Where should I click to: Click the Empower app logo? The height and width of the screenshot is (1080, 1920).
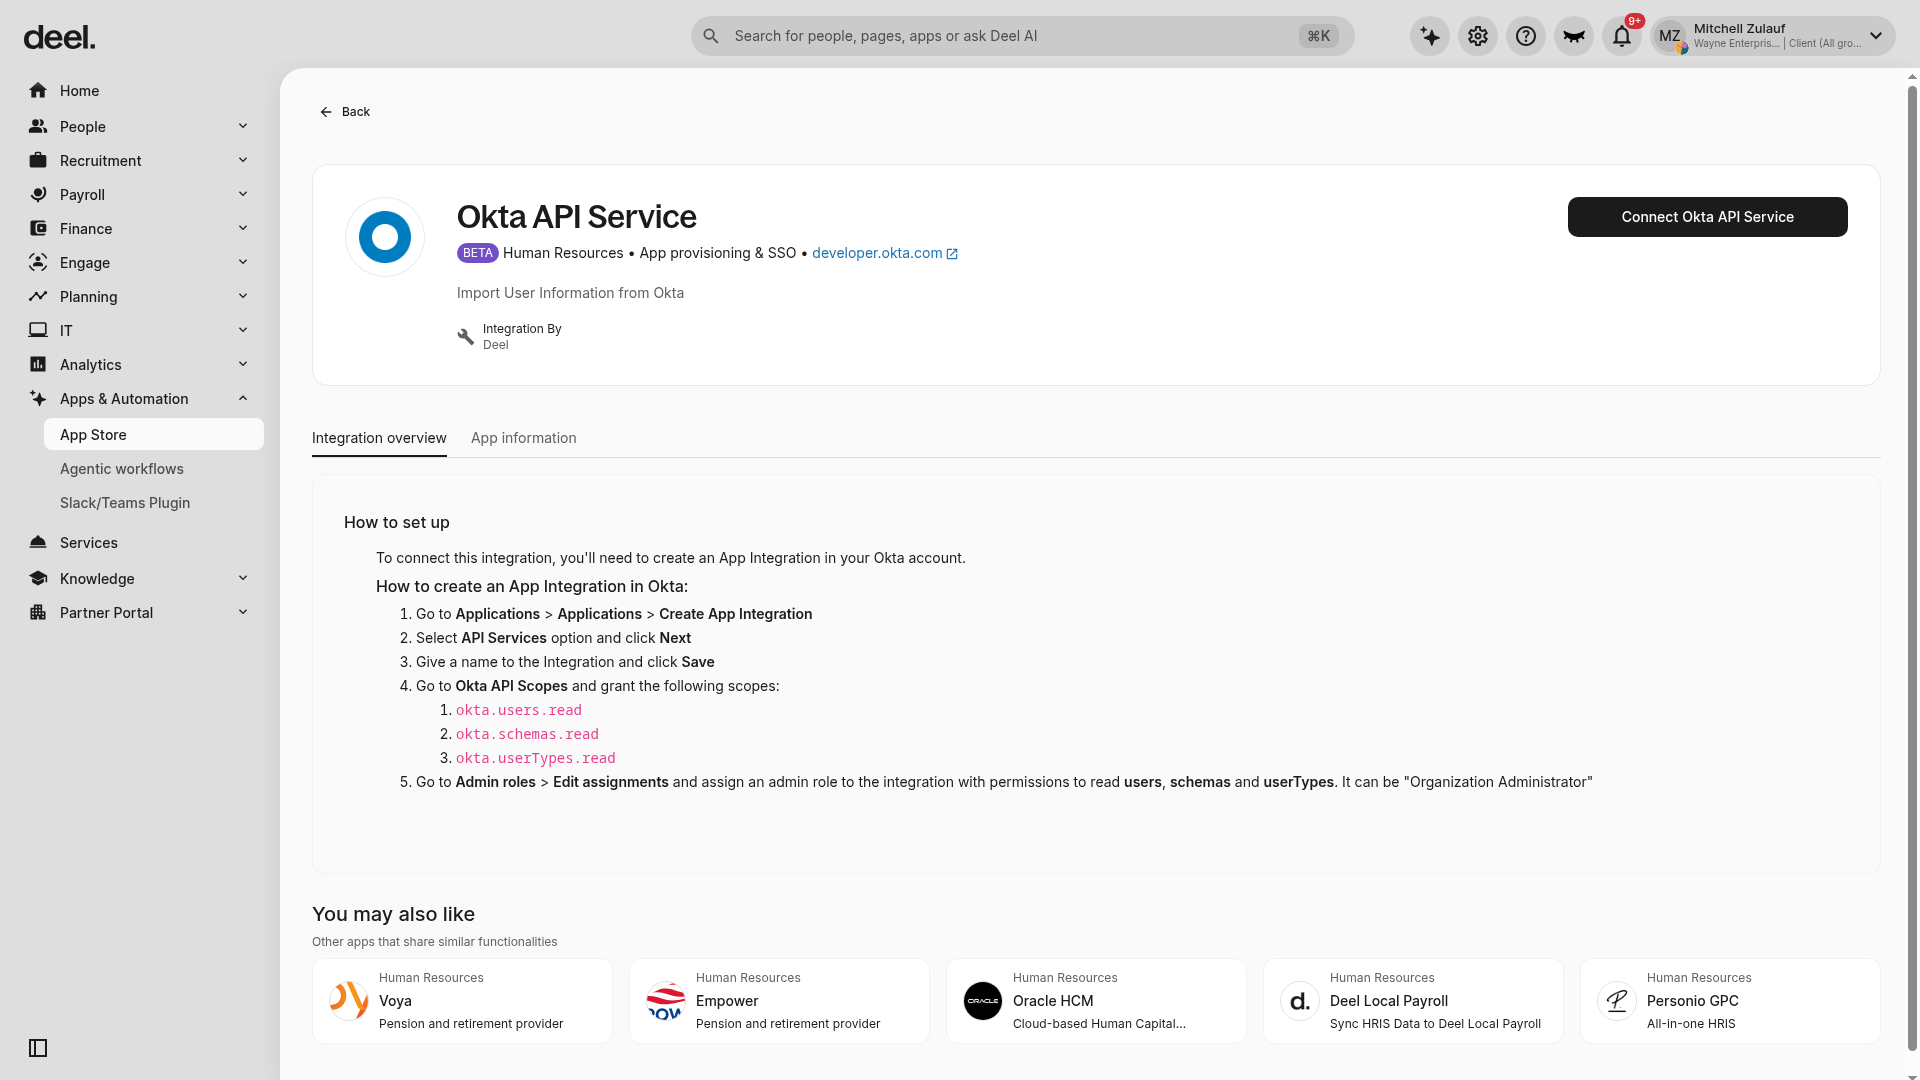click(666, 1001)
